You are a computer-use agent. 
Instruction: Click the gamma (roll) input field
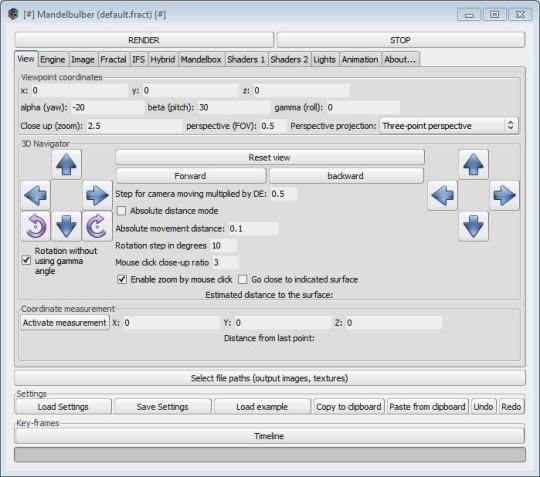pos(363,107)
